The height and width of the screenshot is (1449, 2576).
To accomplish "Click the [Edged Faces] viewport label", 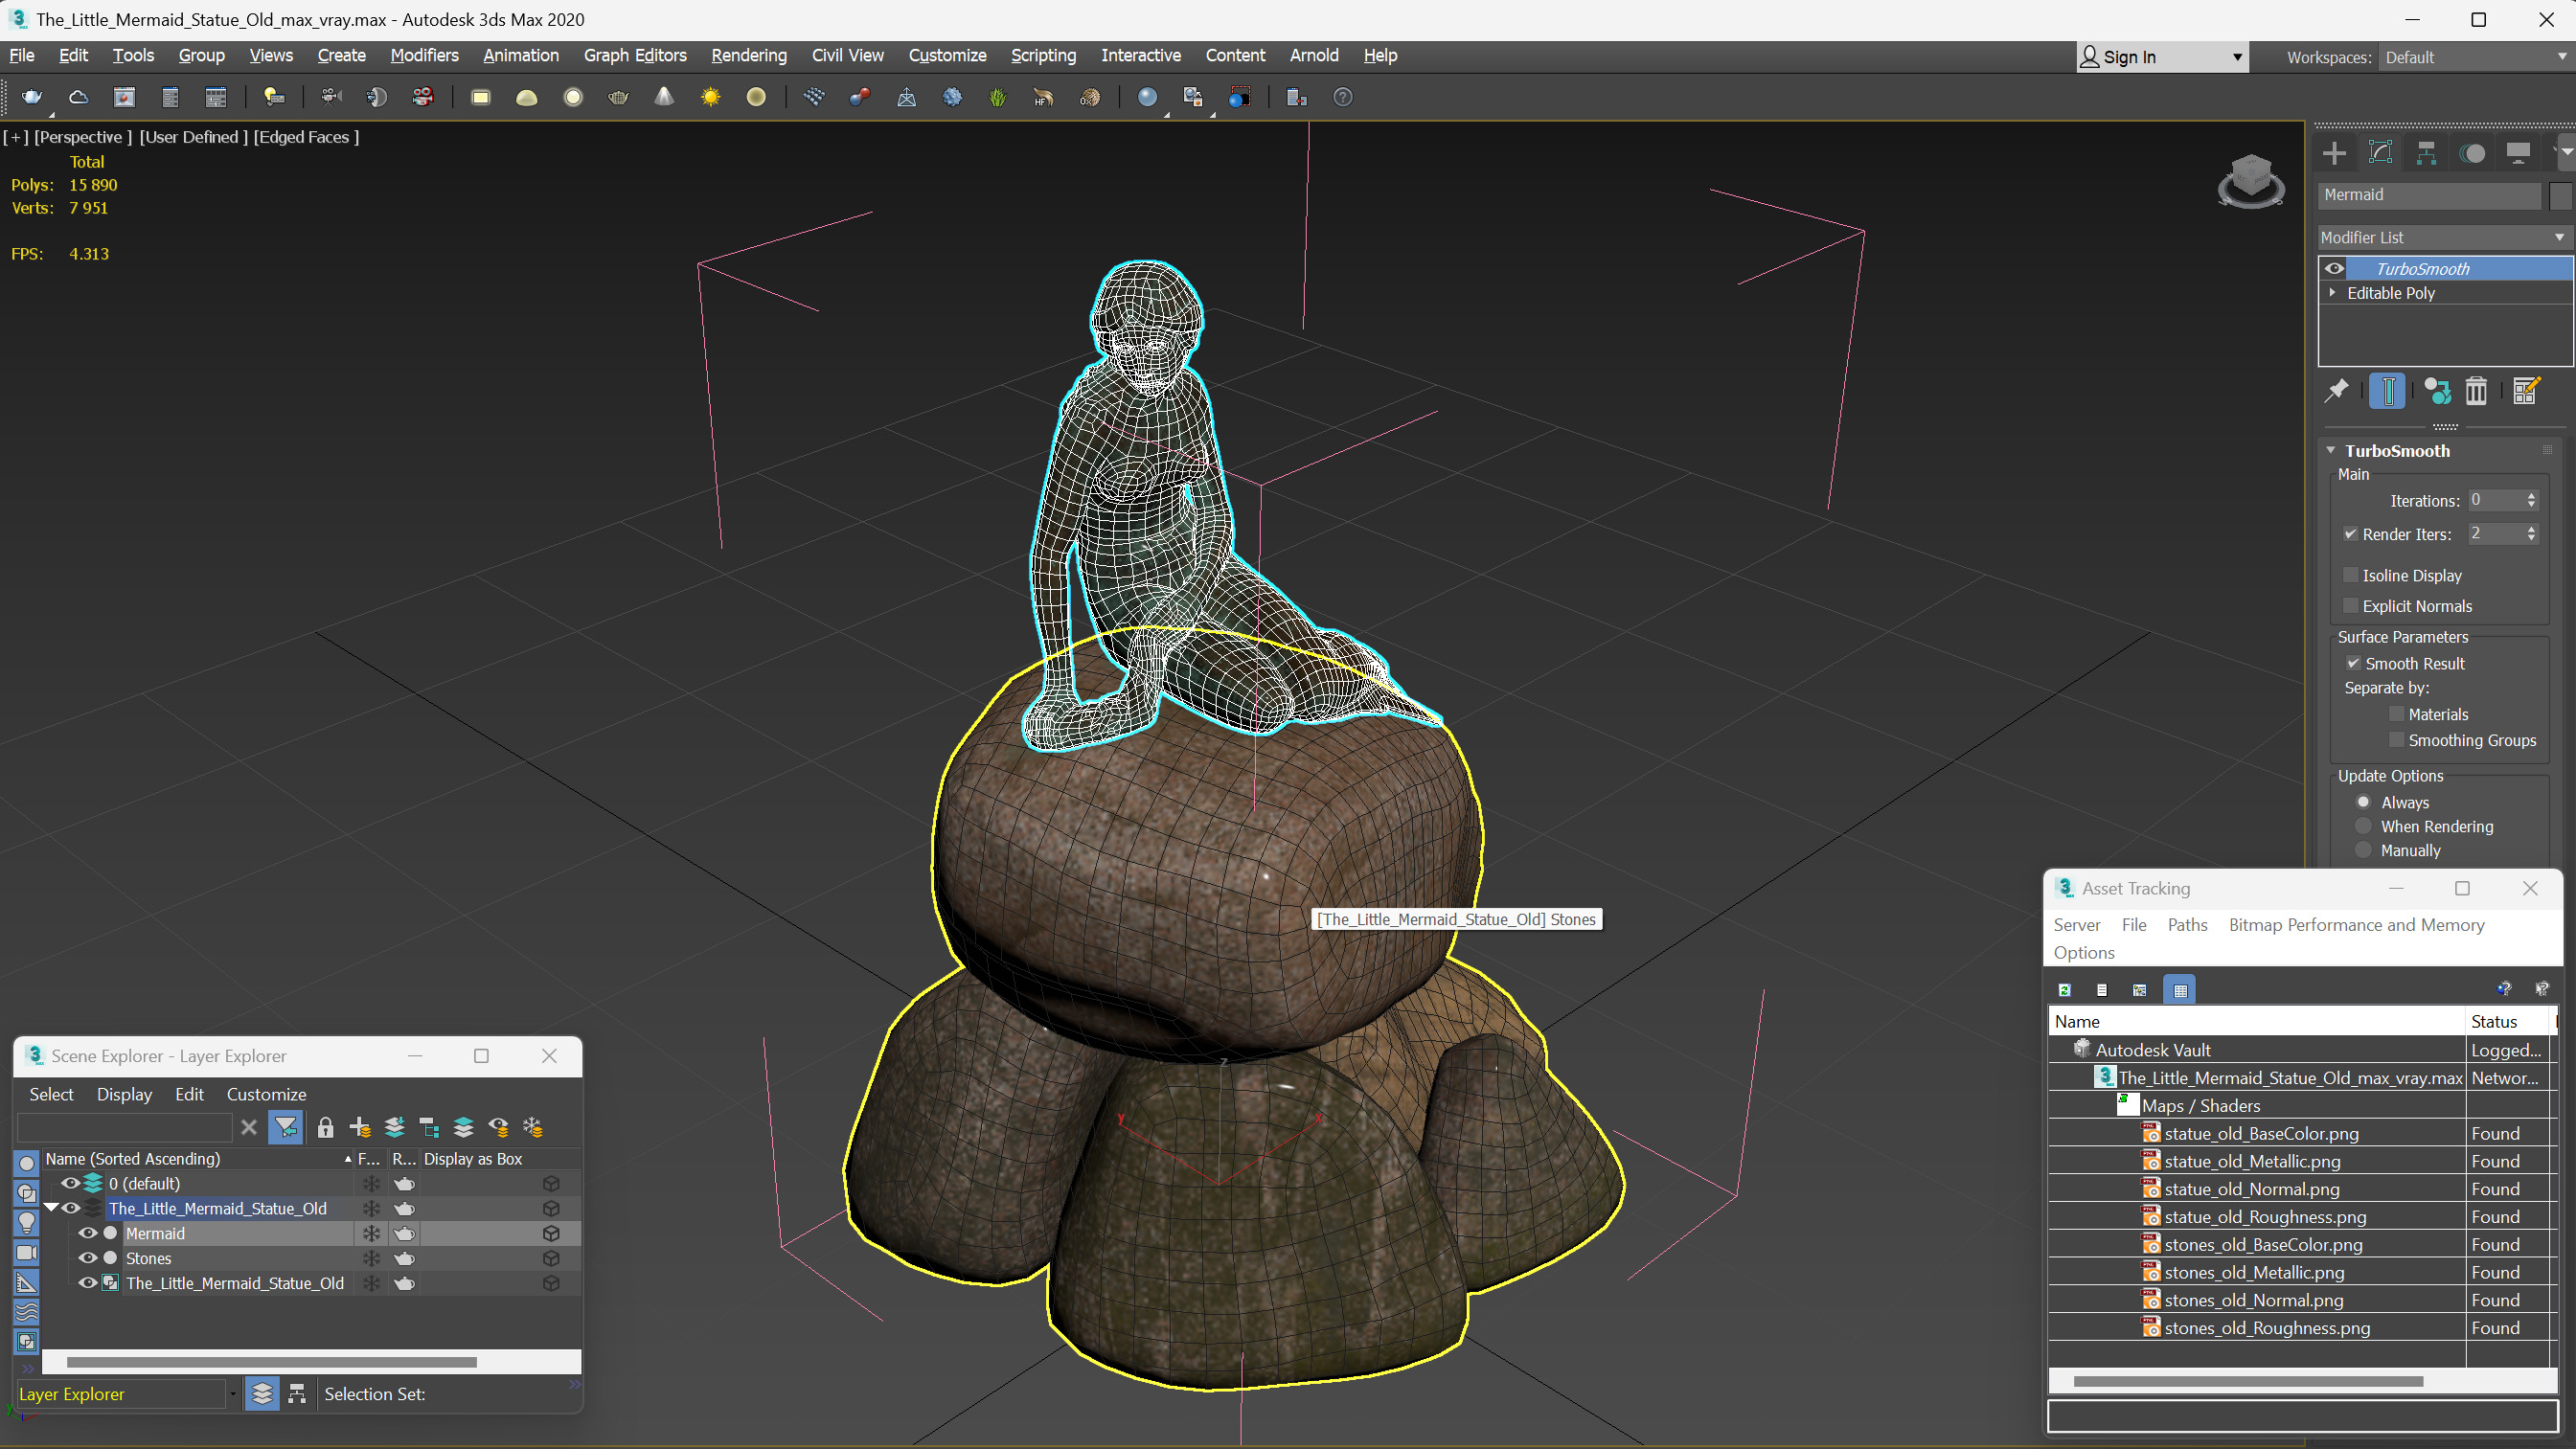I will tap(306, 137).
